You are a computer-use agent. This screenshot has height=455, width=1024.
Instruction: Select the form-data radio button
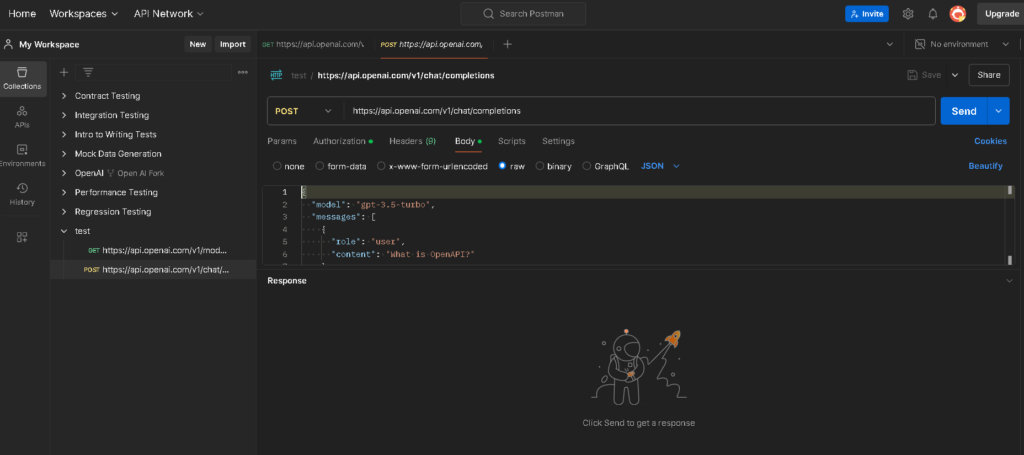point(320,166)
